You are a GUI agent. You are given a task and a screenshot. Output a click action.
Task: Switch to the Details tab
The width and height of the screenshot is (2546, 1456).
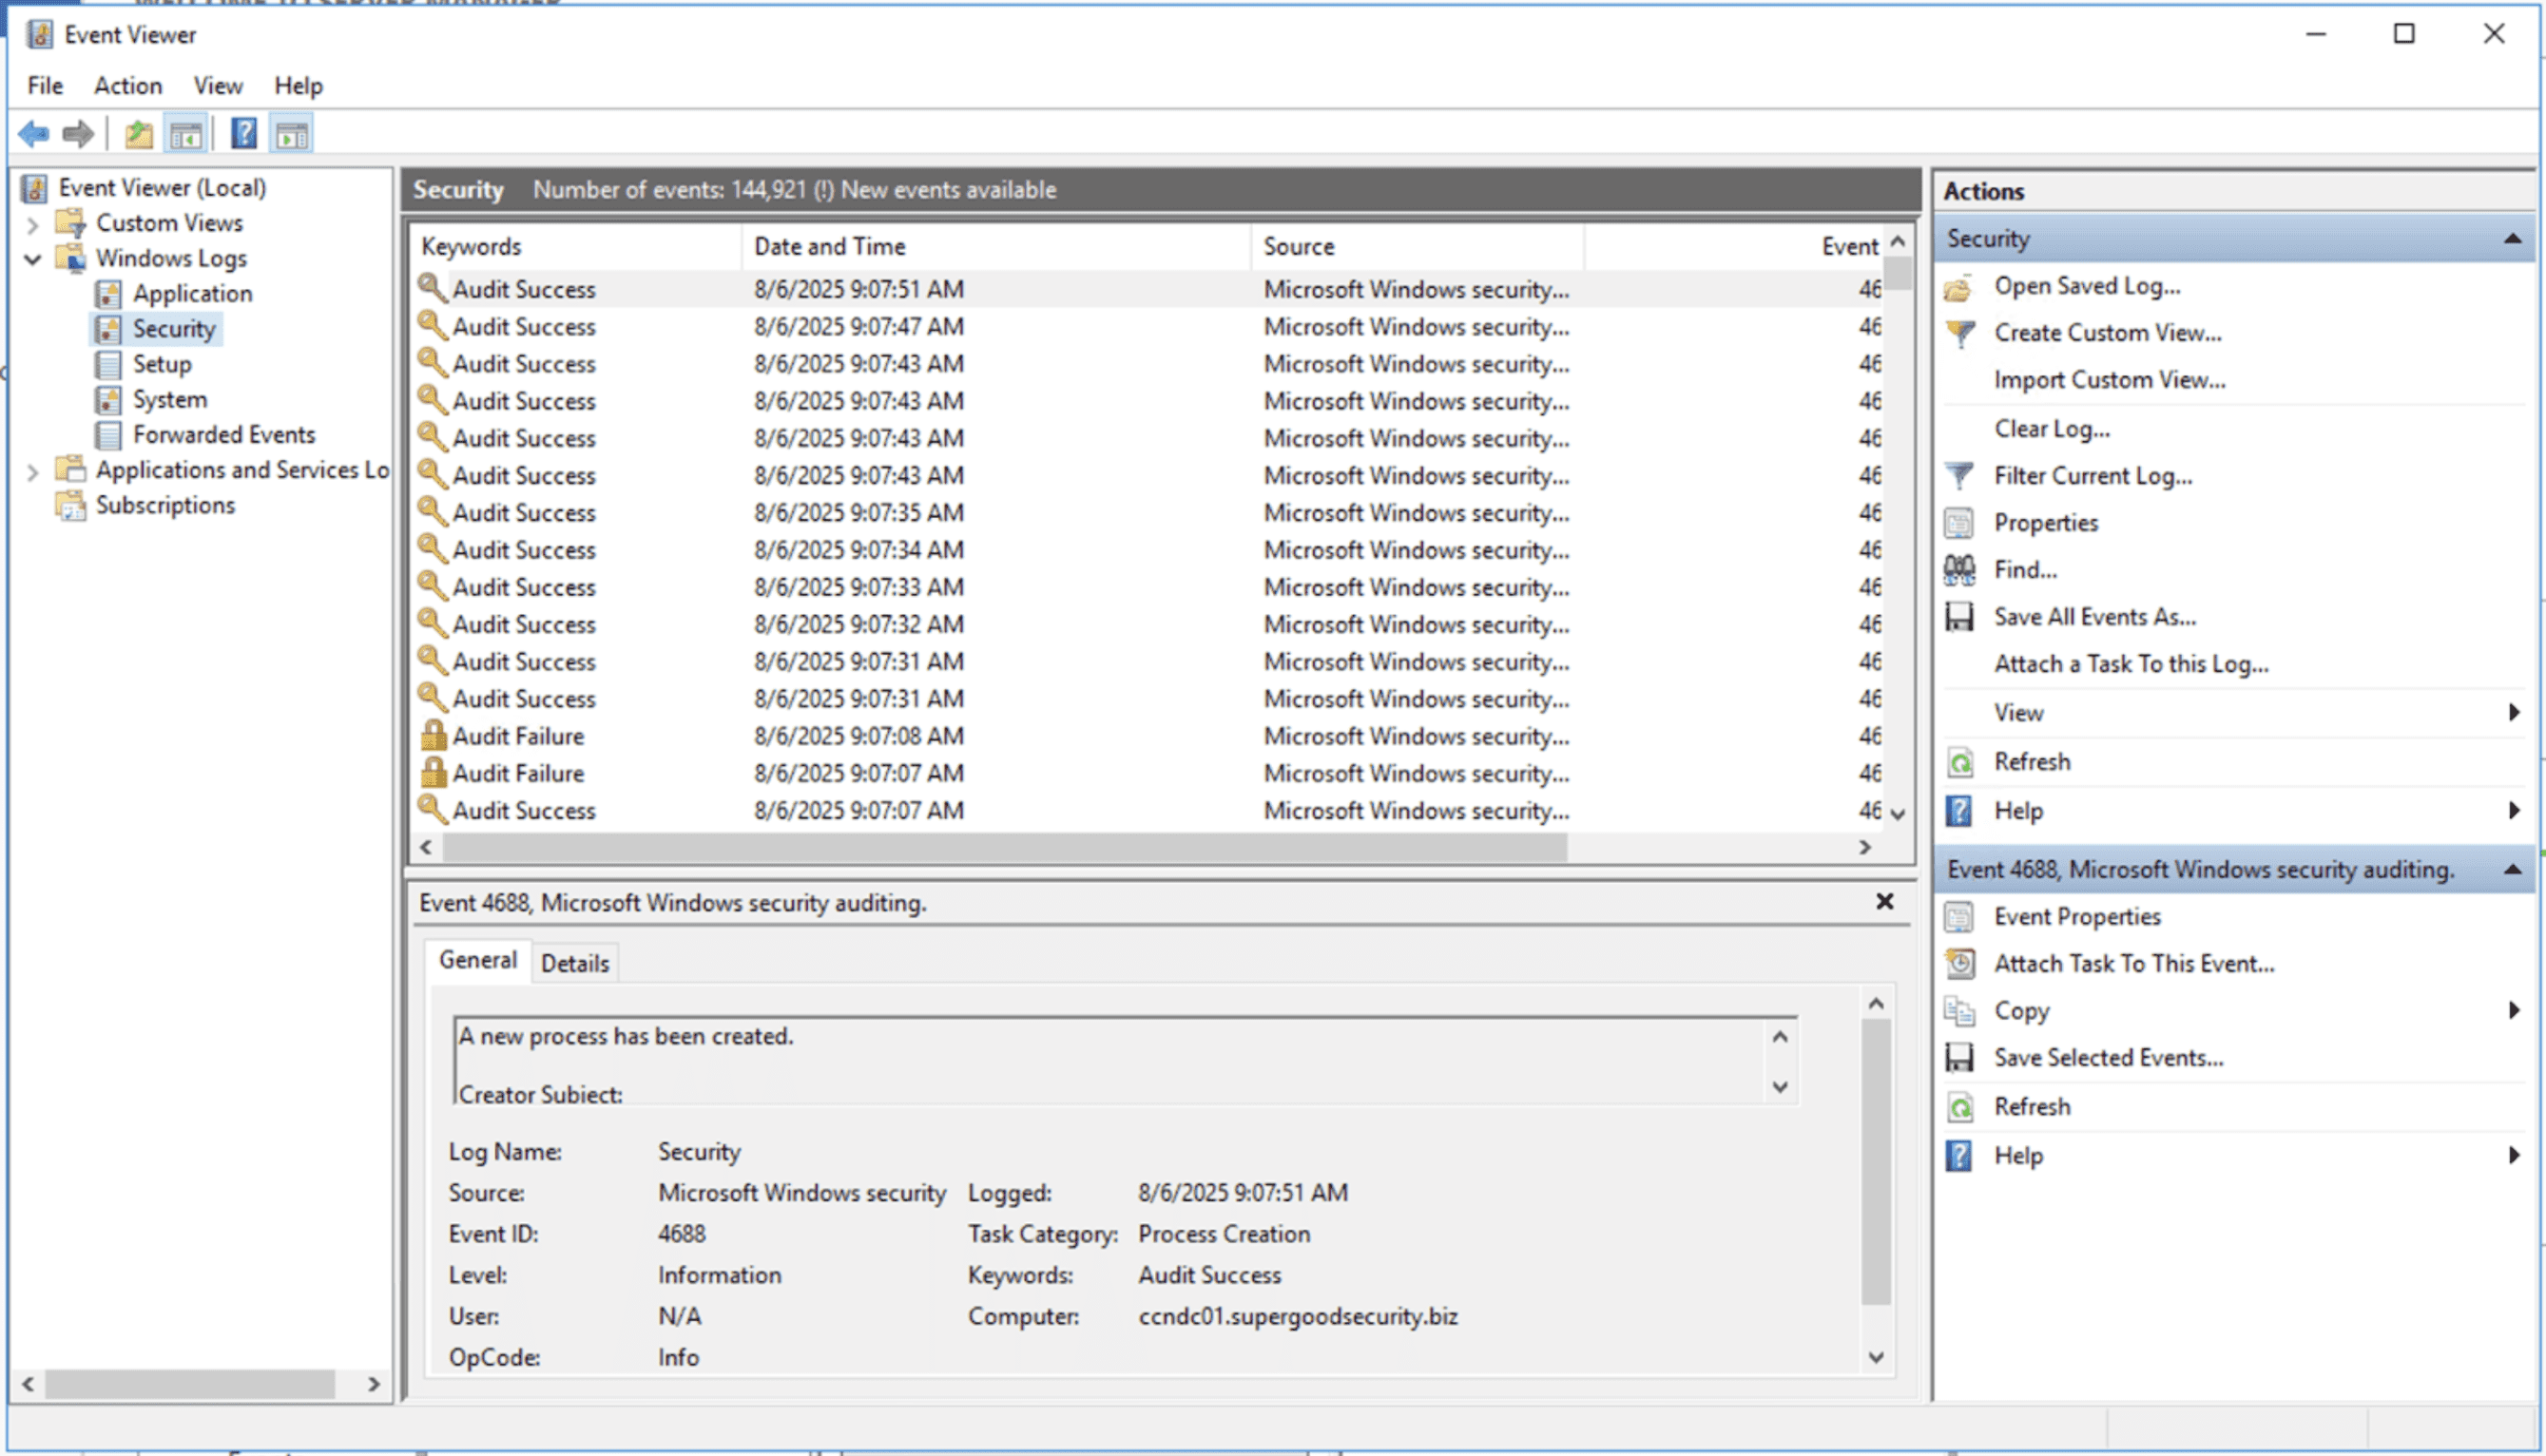[575, 963]
